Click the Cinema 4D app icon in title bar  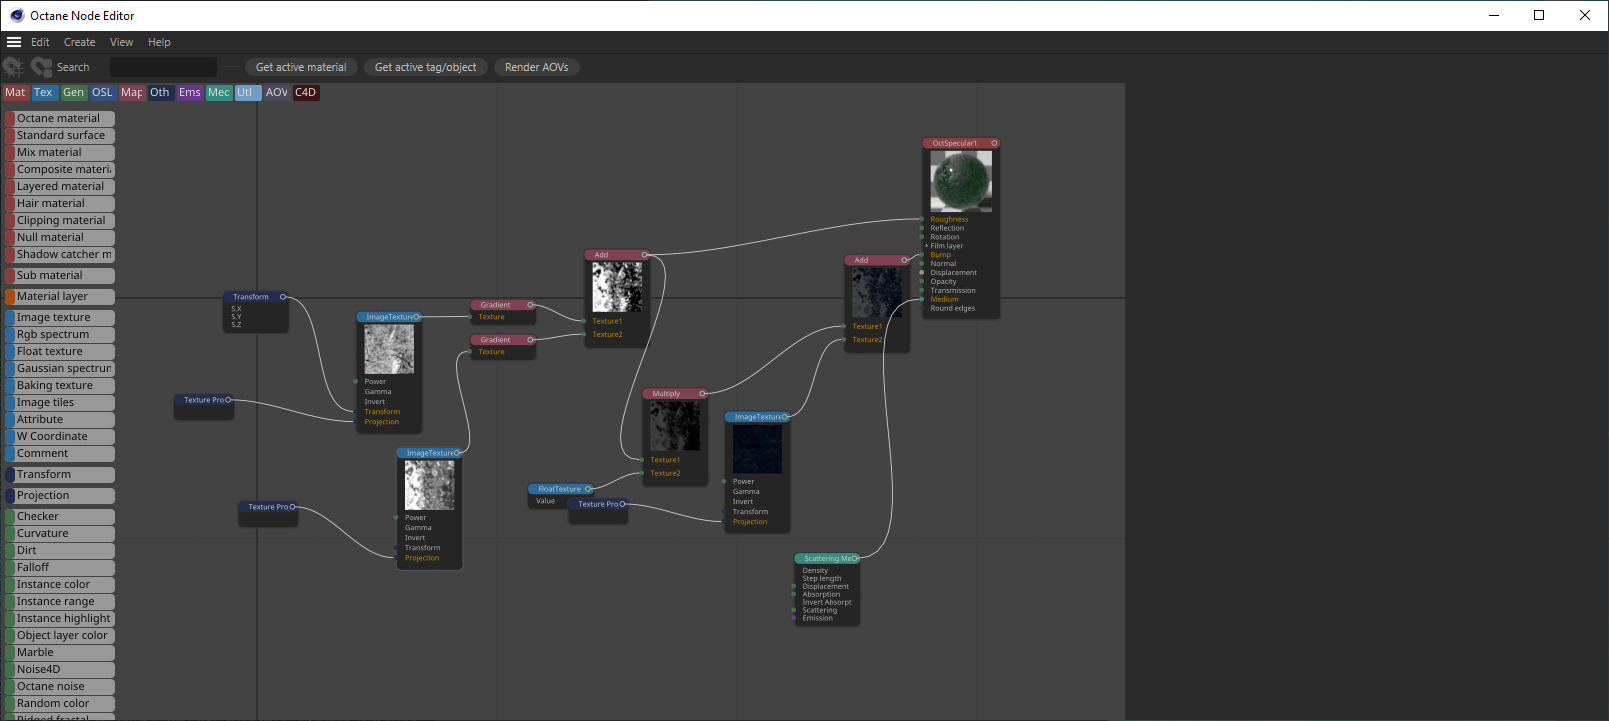coord(17,15)
